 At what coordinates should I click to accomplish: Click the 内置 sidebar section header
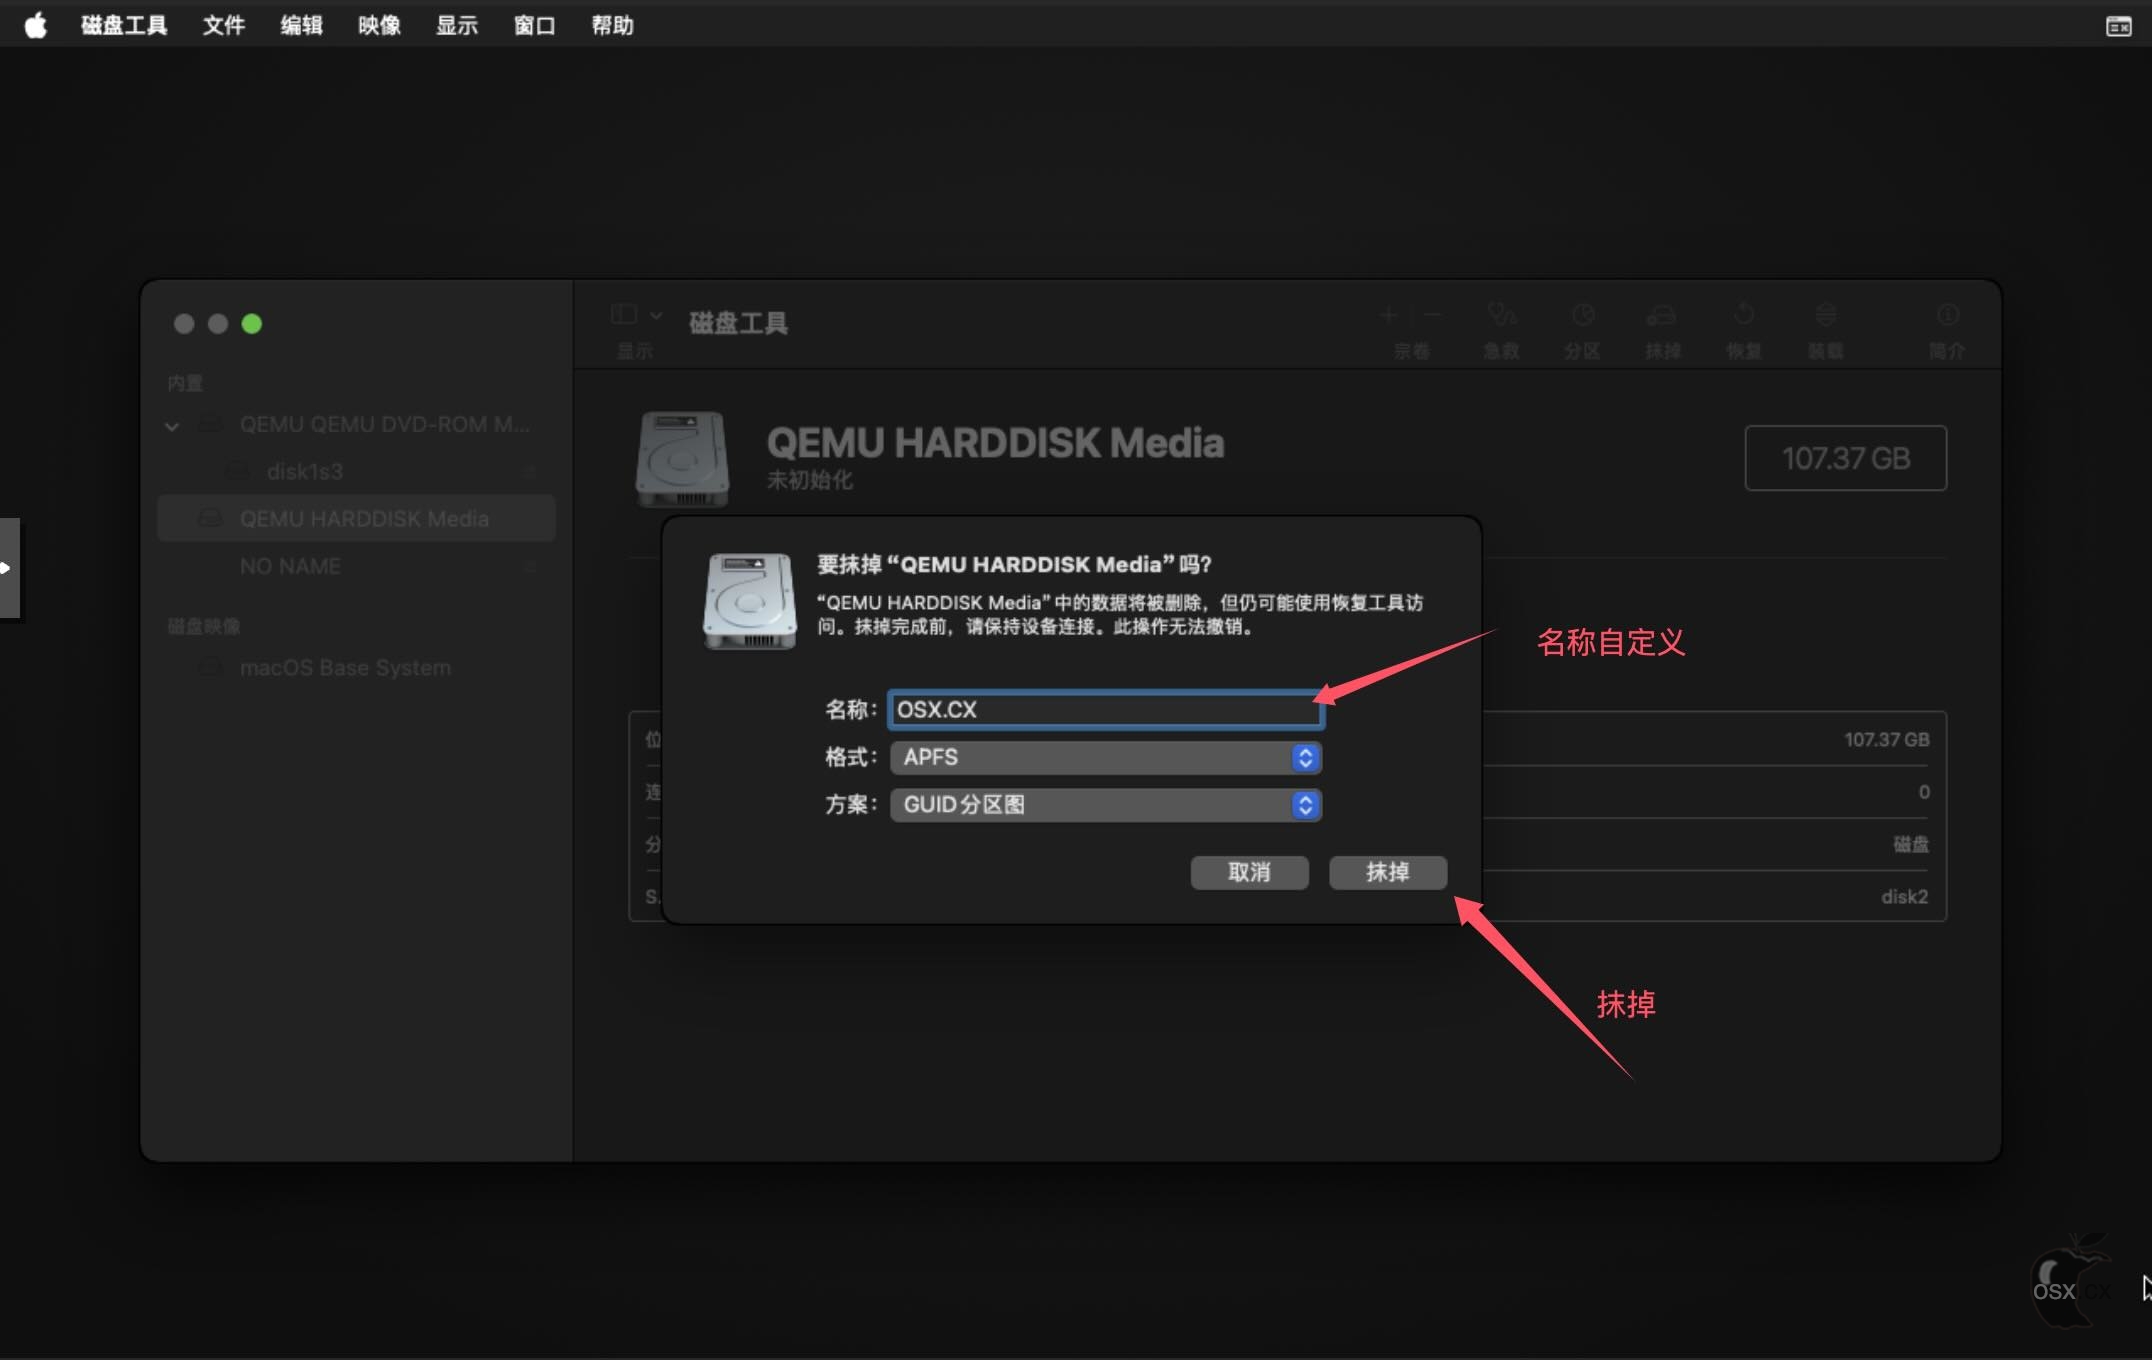pyautogui.click(x=185, y=383)
